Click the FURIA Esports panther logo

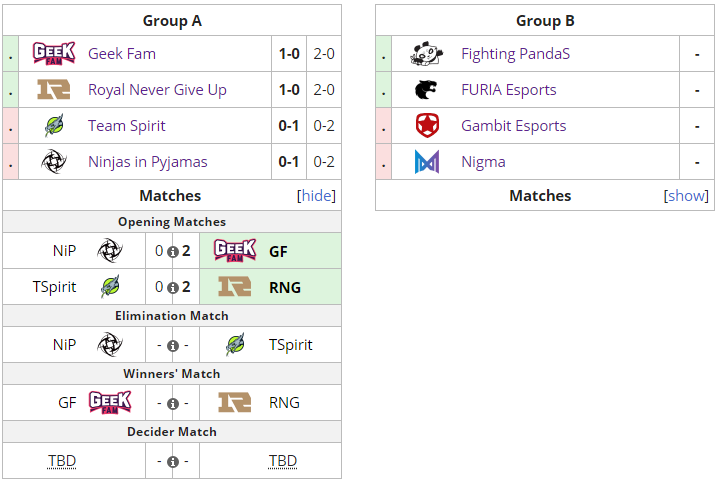pos(427,90)
